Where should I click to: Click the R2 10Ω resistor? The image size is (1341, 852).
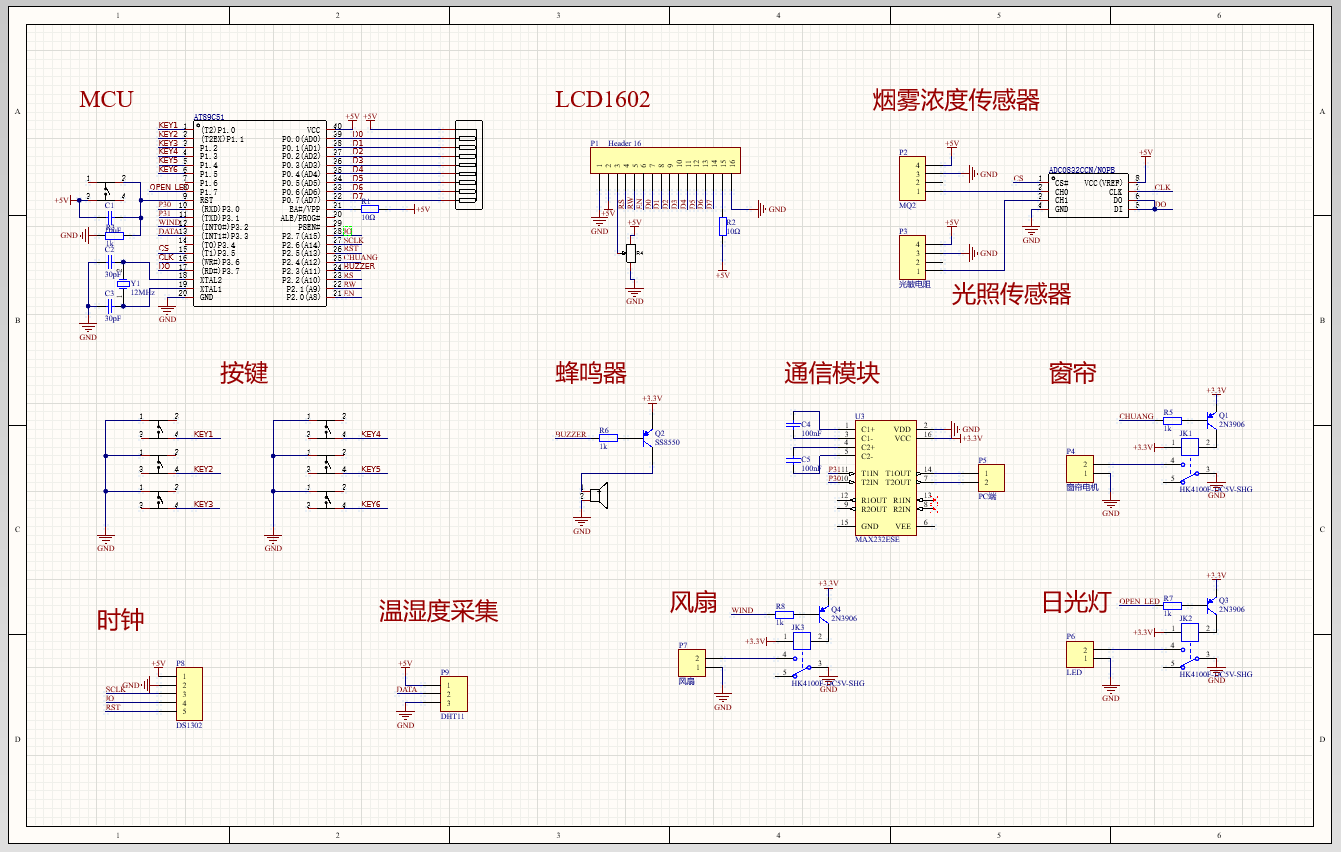point(722,227)
